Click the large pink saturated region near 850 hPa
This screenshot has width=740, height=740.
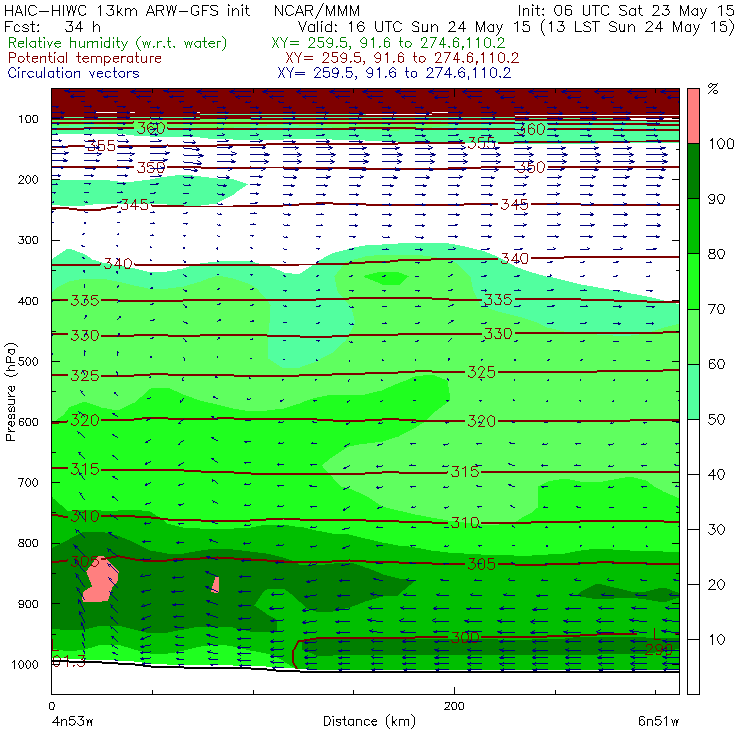pyautogui.click(x=101, y=580)
